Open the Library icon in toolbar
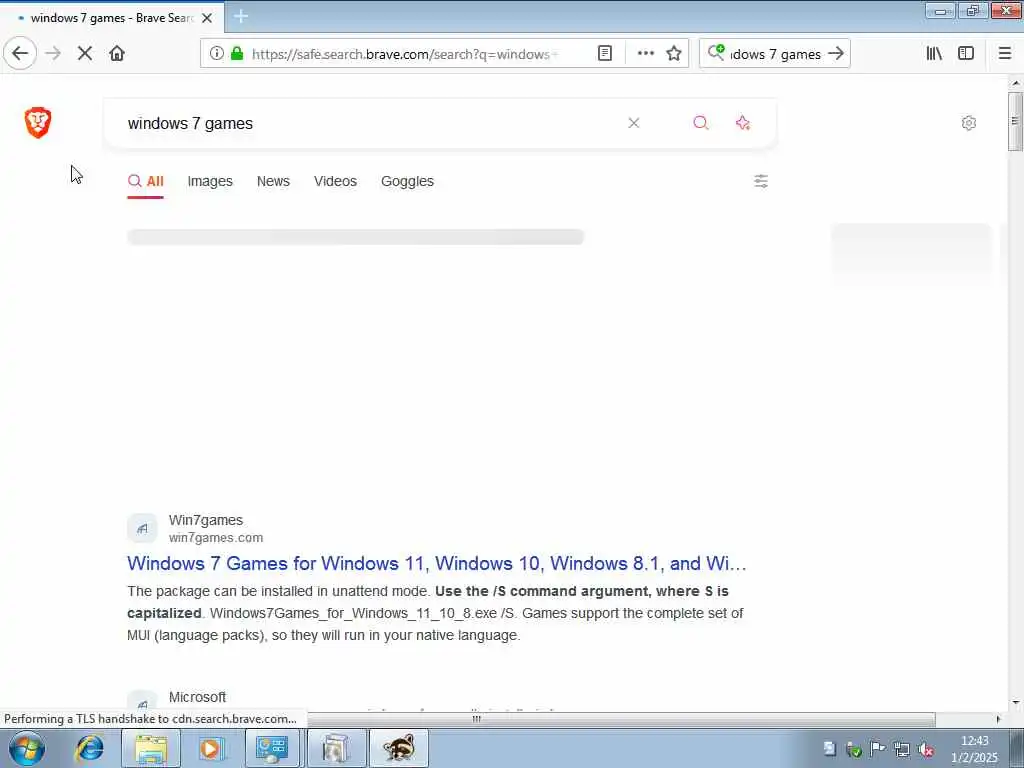Image resolution: width=1024 pixels, height=768 pixels. (934, 53)
